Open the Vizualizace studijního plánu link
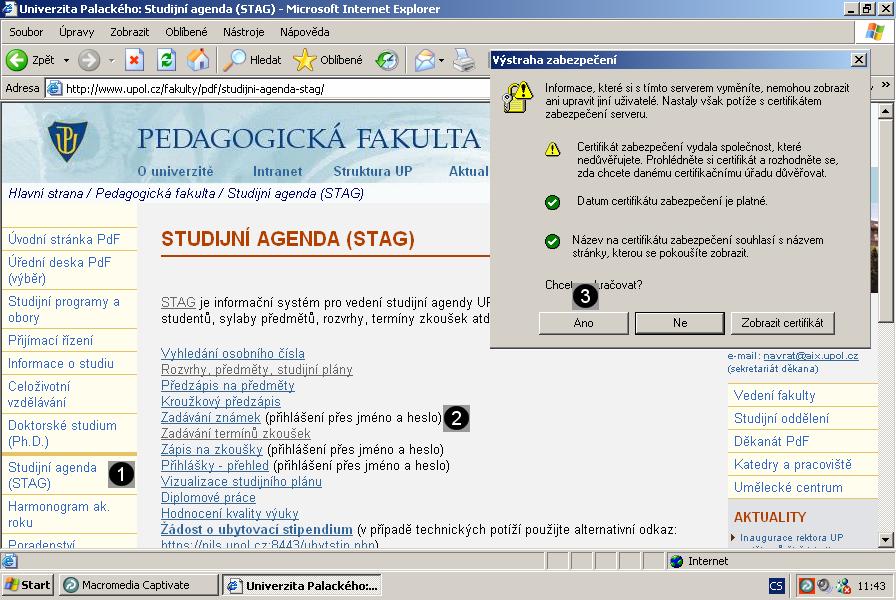This screenshot has height=600, width=896. (241, 482)
